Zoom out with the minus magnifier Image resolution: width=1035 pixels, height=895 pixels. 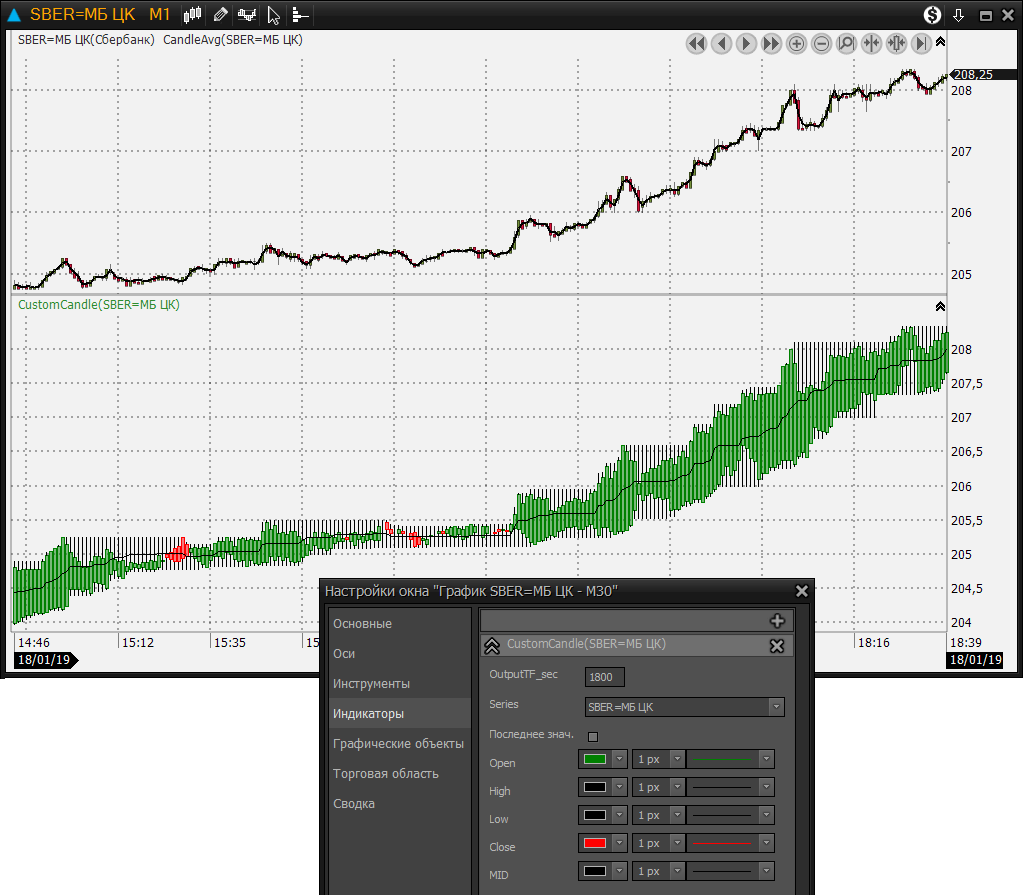point(821,43)
